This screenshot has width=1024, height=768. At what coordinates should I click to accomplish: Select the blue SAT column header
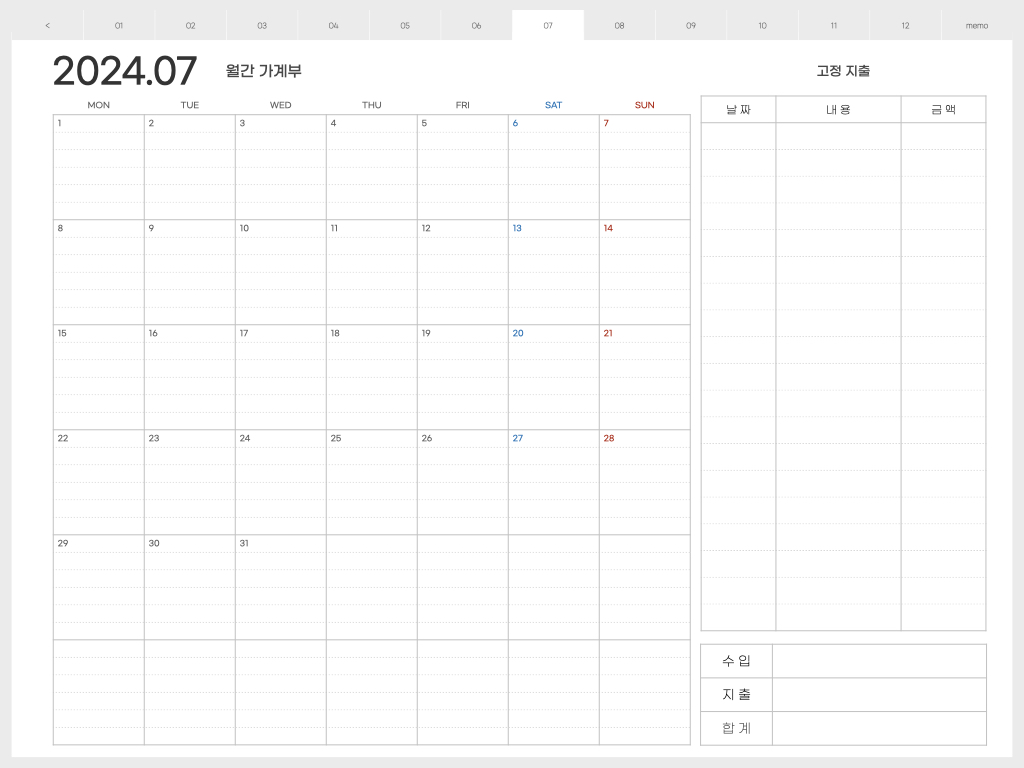pyautogui.click(x=554, y=105)
